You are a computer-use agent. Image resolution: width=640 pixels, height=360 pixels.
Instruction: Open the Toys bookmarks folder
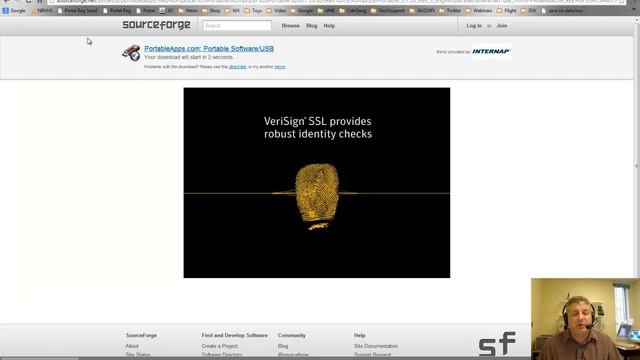click(x=253, y=11)
